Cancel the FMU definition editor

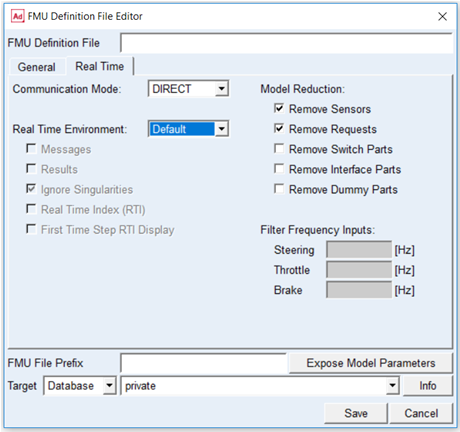421,413
